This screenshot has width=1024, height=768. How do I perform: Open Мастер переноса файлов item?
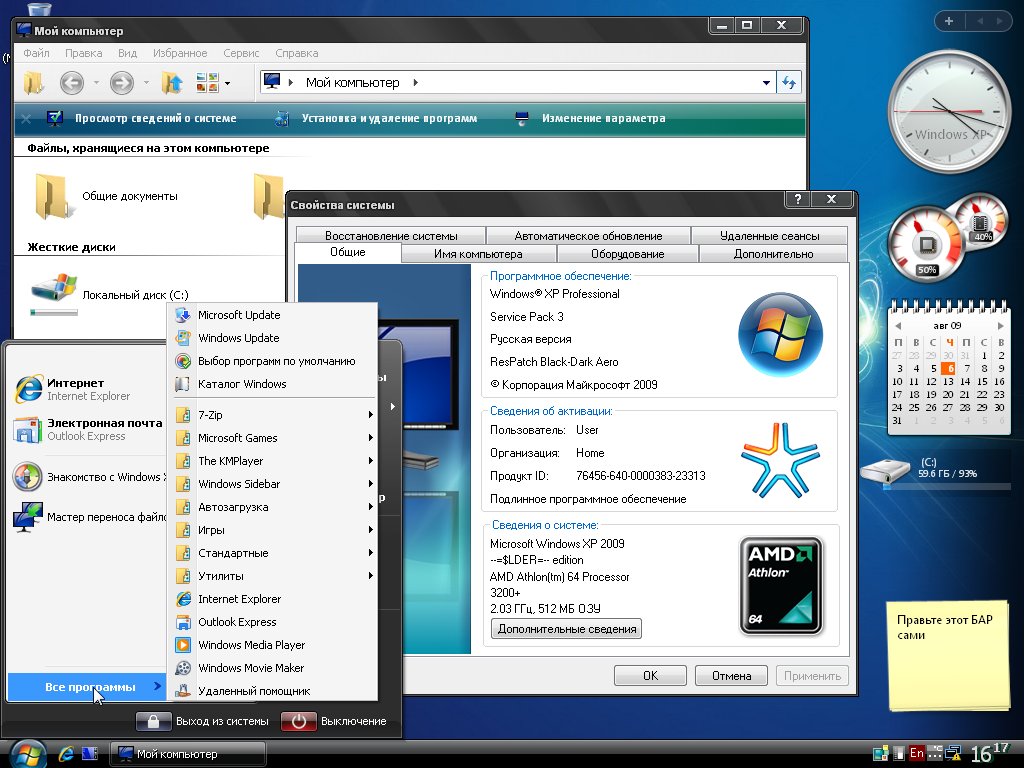pos(88,517)
